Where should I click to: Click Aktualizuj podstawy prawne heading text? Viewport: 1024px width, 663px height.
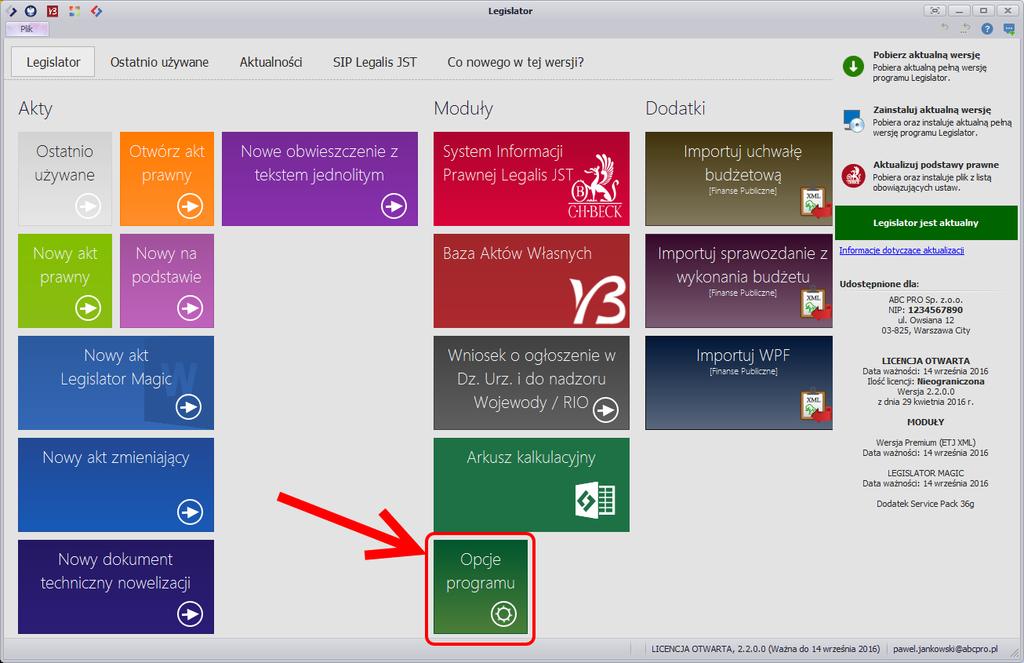[936, 165]
